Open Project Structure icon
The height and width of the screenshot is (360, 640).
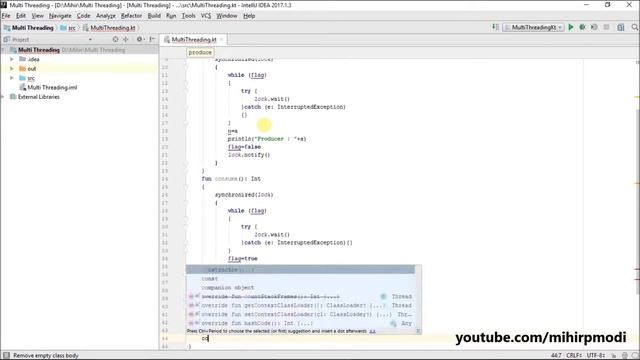pos(621,27)
